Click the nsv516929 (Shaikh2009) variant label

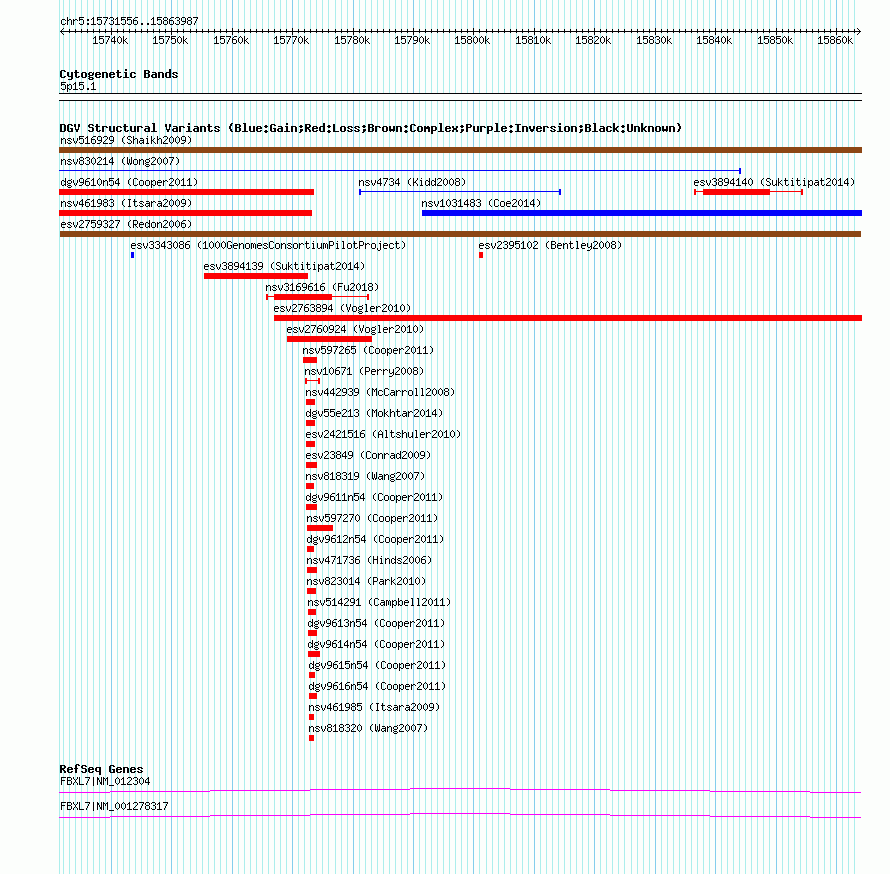[x=126, y=140]
